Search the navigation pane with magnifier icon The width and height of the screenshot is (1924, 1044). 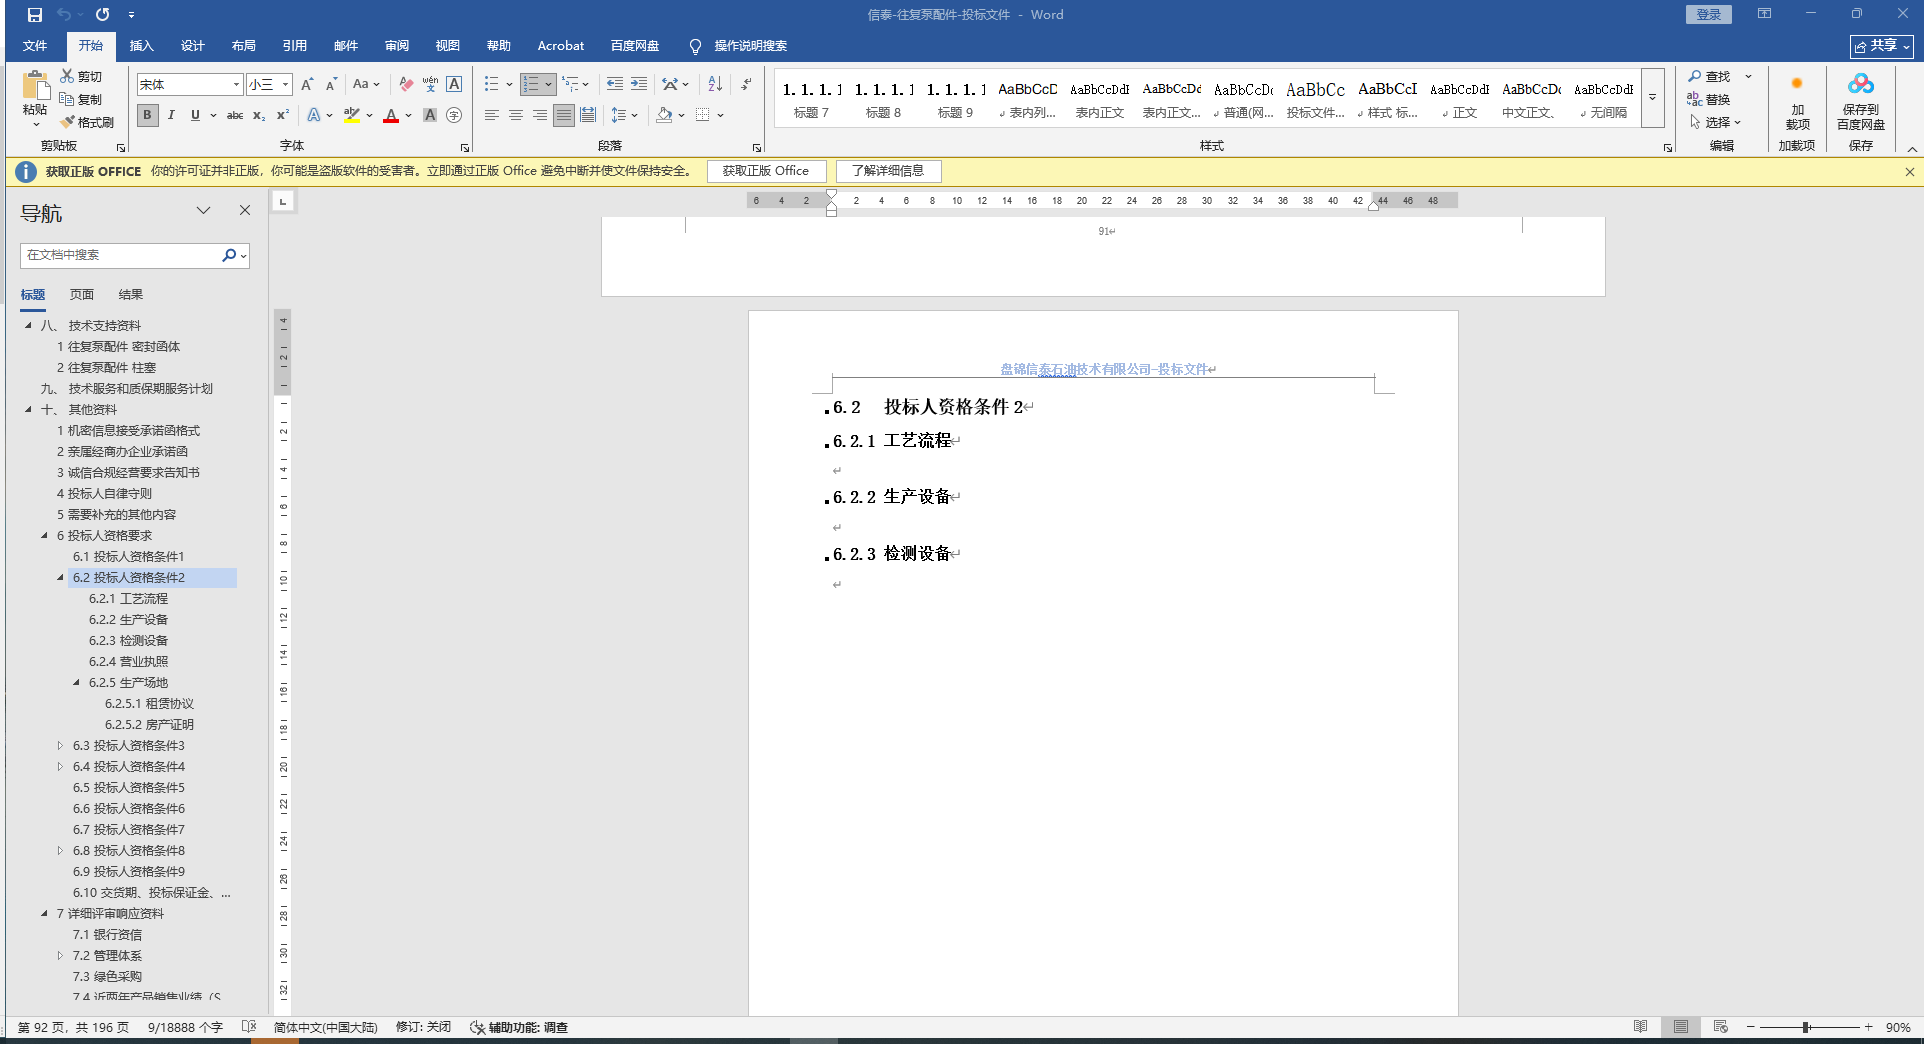click(x=229, y=255)
